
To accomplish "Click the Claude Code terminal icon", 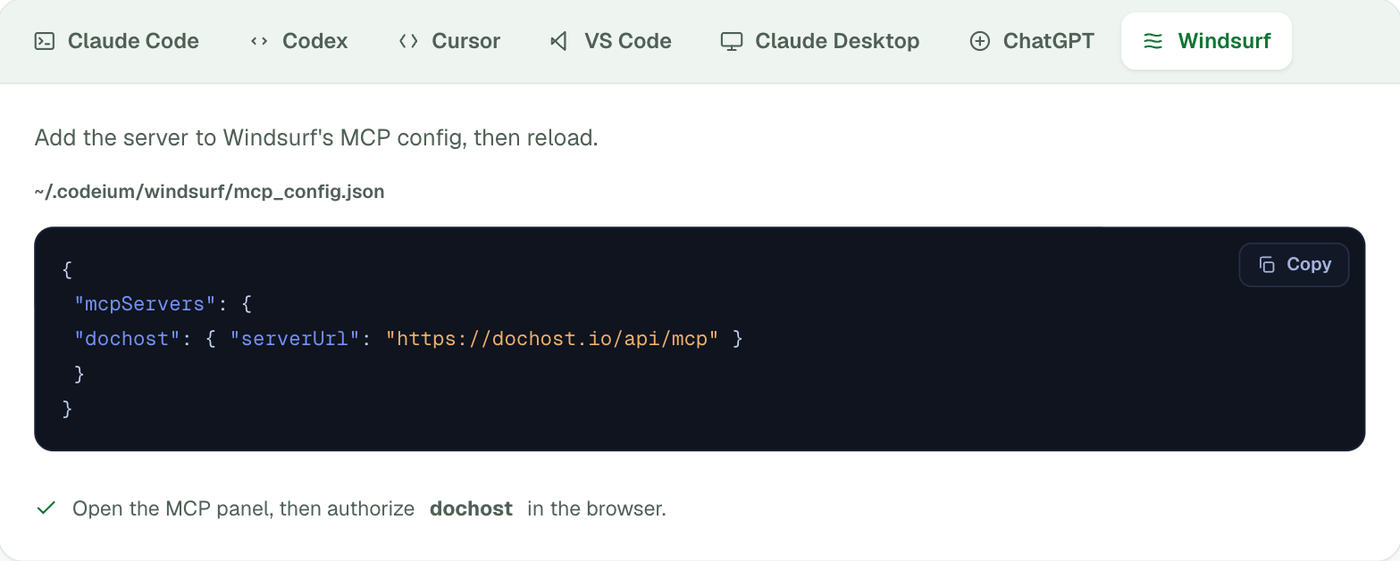I will (44, 41).
